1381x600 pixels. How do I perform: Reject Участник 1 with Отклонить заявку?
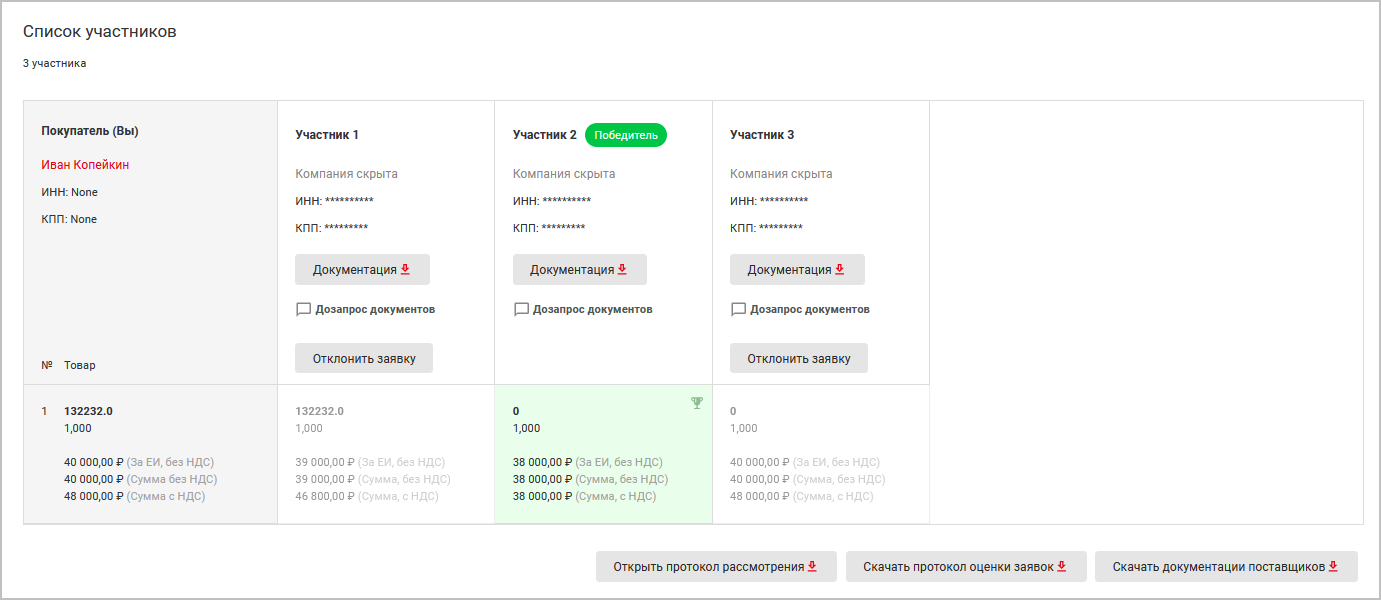click(364, 358)
